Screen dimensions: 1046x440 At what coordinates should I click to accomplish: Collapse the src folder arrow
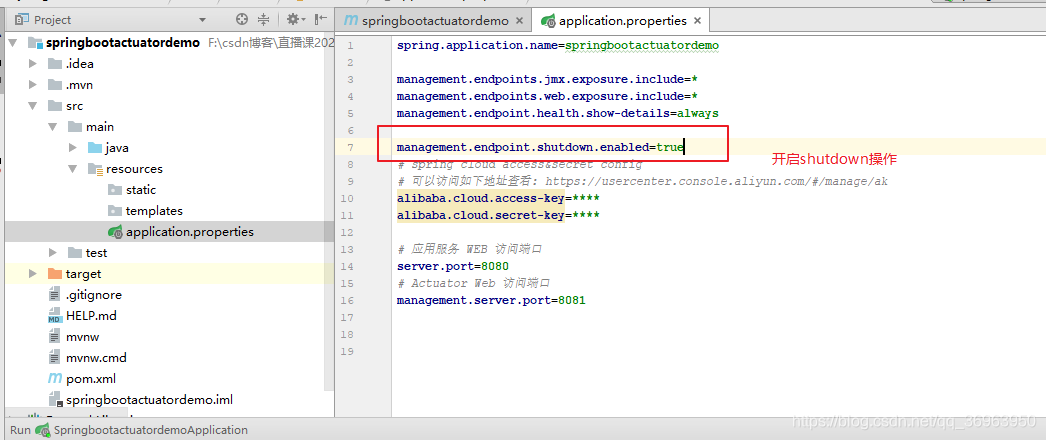(33, 106)
